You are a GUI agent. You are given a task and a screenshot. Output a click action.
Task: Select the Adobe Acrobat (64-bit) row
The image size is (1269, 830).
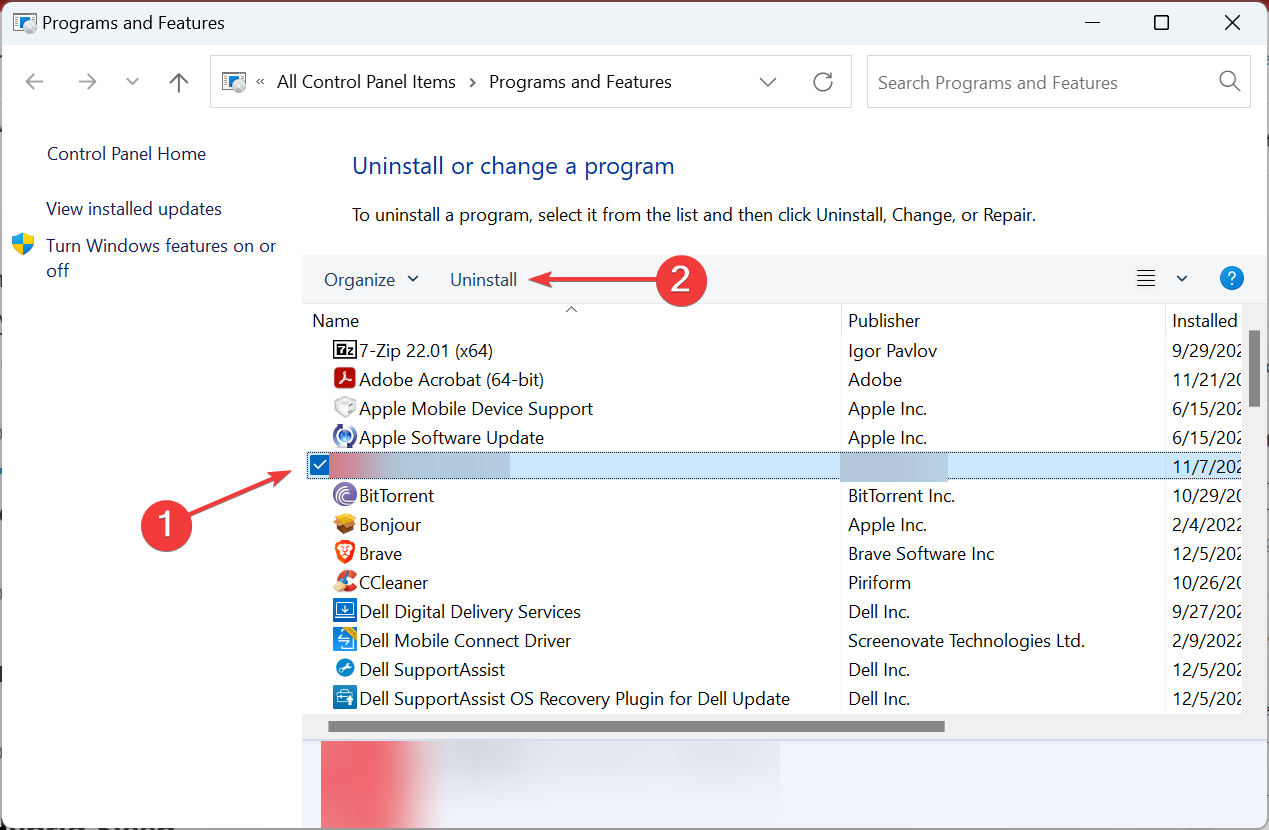point(773,379)
